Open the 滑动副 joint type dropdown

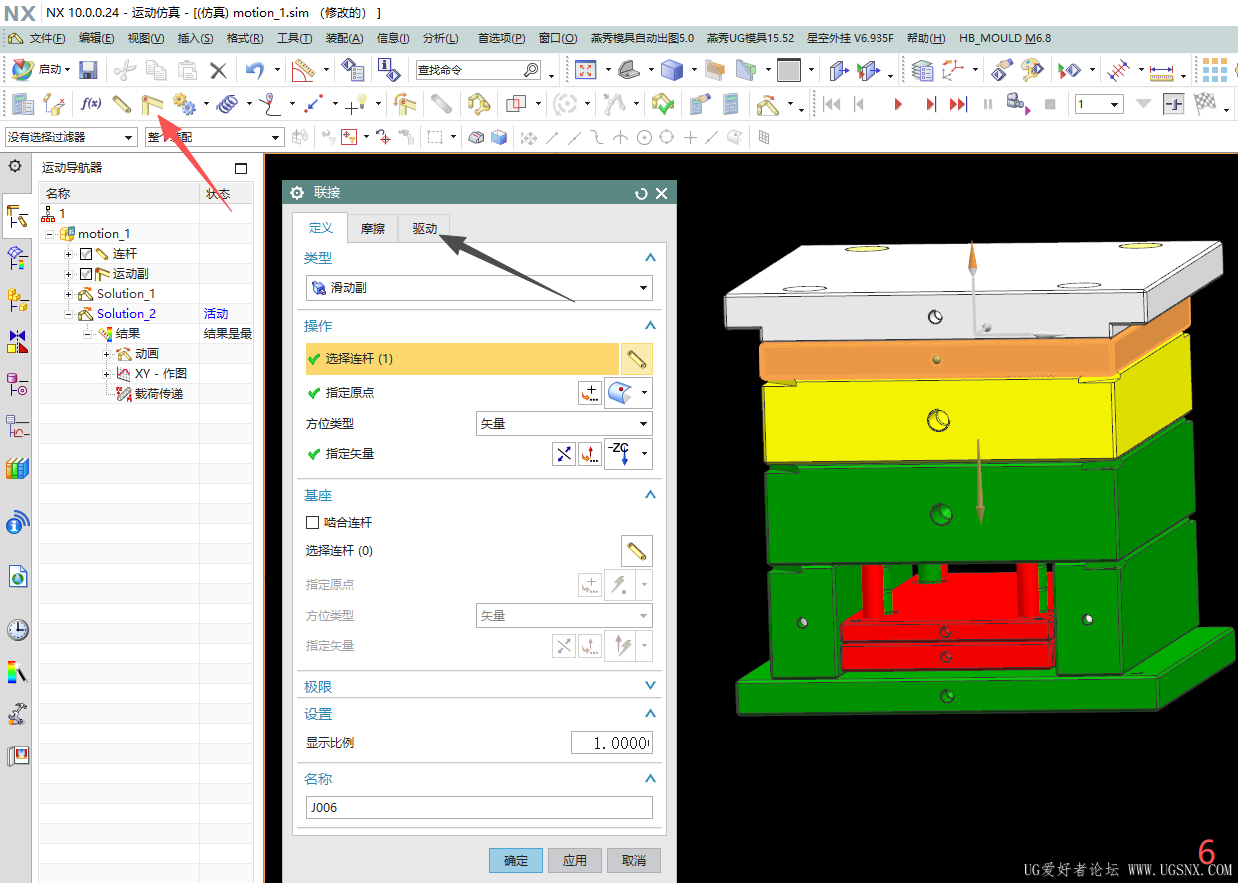click(x=479, y=288)
